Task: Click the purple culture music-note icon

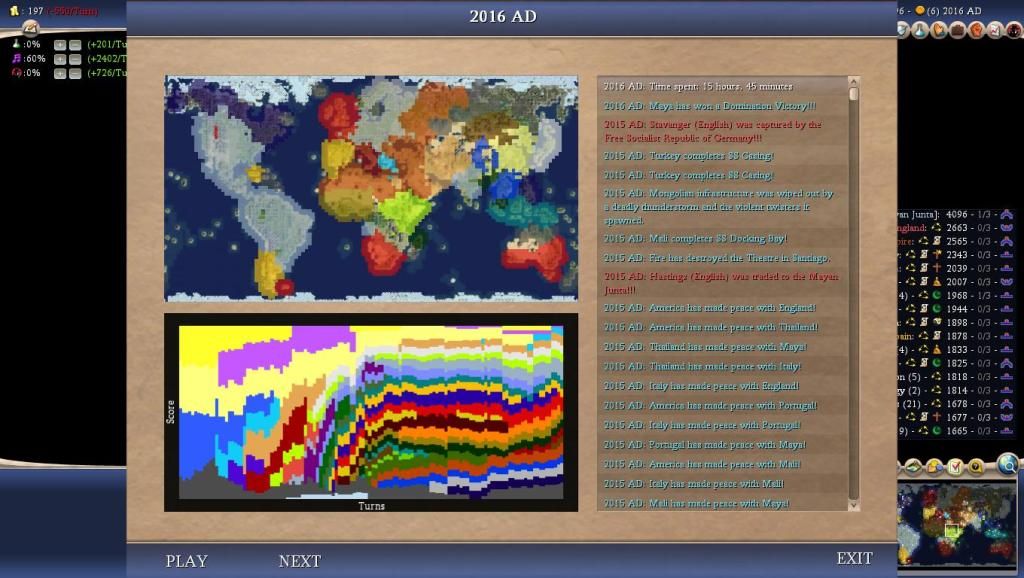Action: point(16,58)
